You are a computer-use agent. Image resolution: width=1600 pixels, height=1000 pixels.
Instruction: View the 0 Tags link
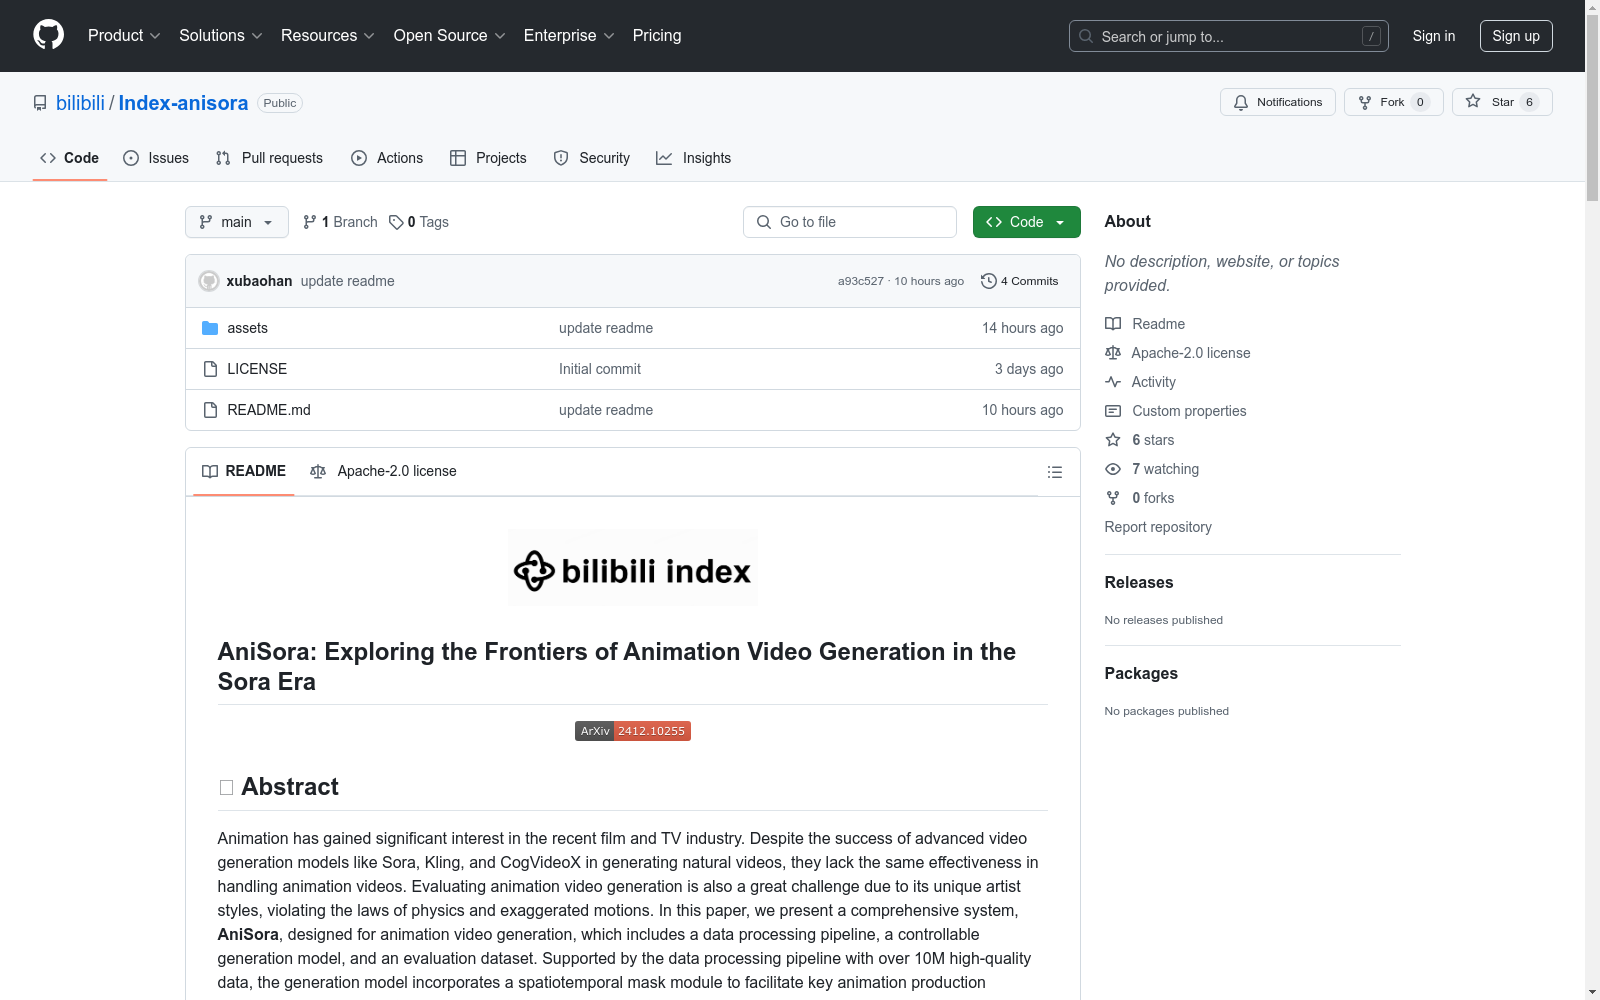[419, 222]
